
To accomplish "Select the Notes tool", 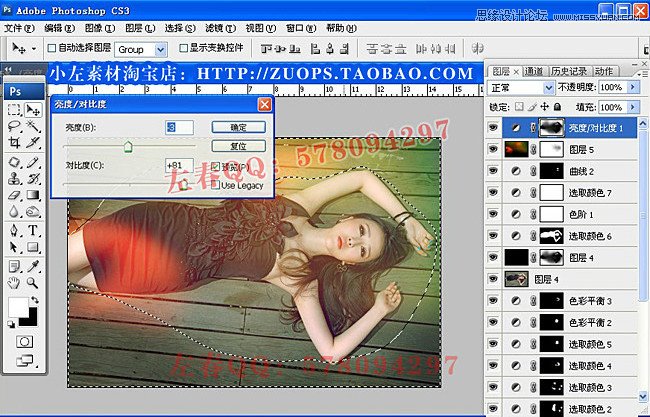I will point(14,266).
